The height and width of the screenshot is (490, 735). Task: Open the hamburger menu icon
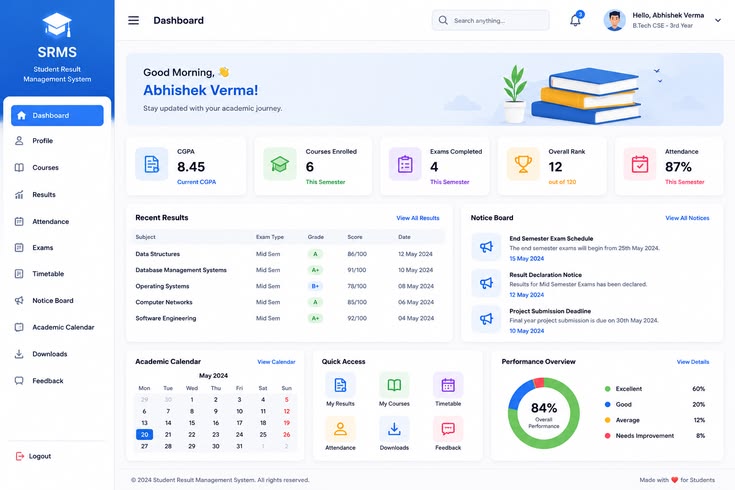(x=134, y=20)
